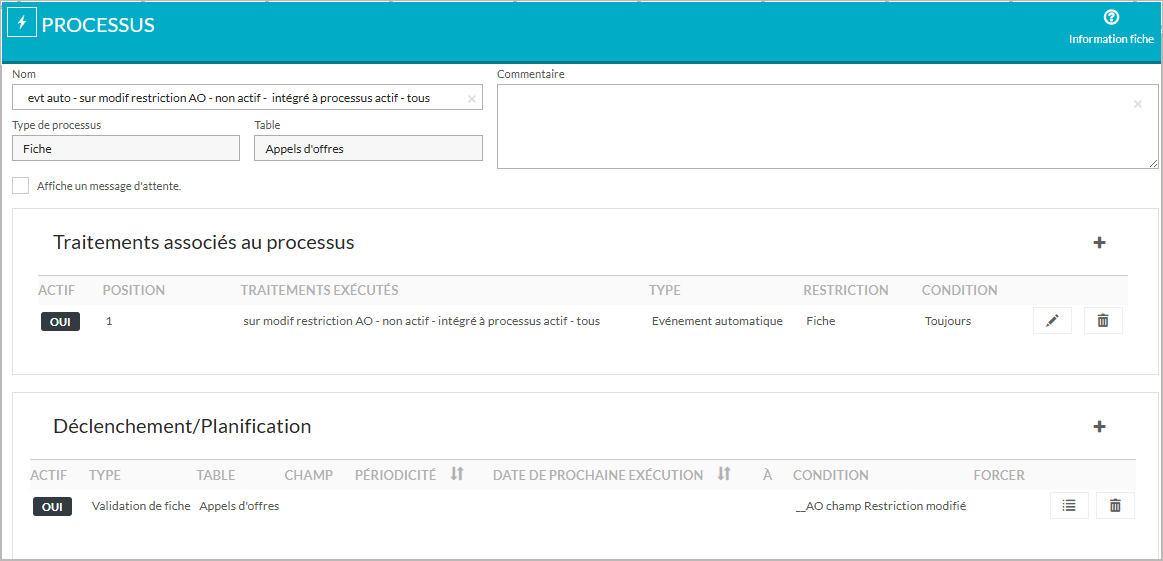Click TABLE header in Déclenchement section
Screen dimensions: 1163x561
[216, 474]
